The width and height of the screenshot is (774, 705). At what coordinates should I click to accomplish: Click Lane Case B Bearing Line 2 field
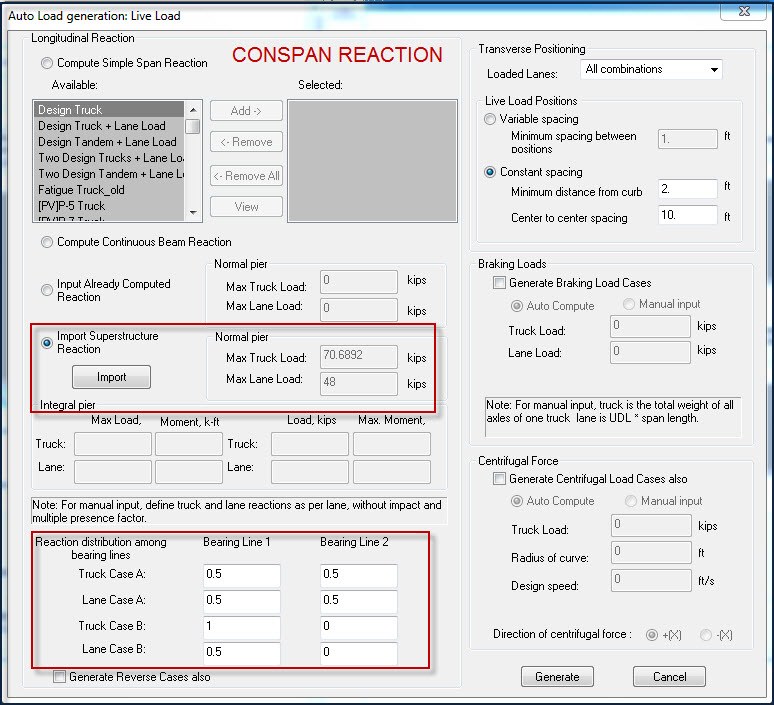[359, 653]
